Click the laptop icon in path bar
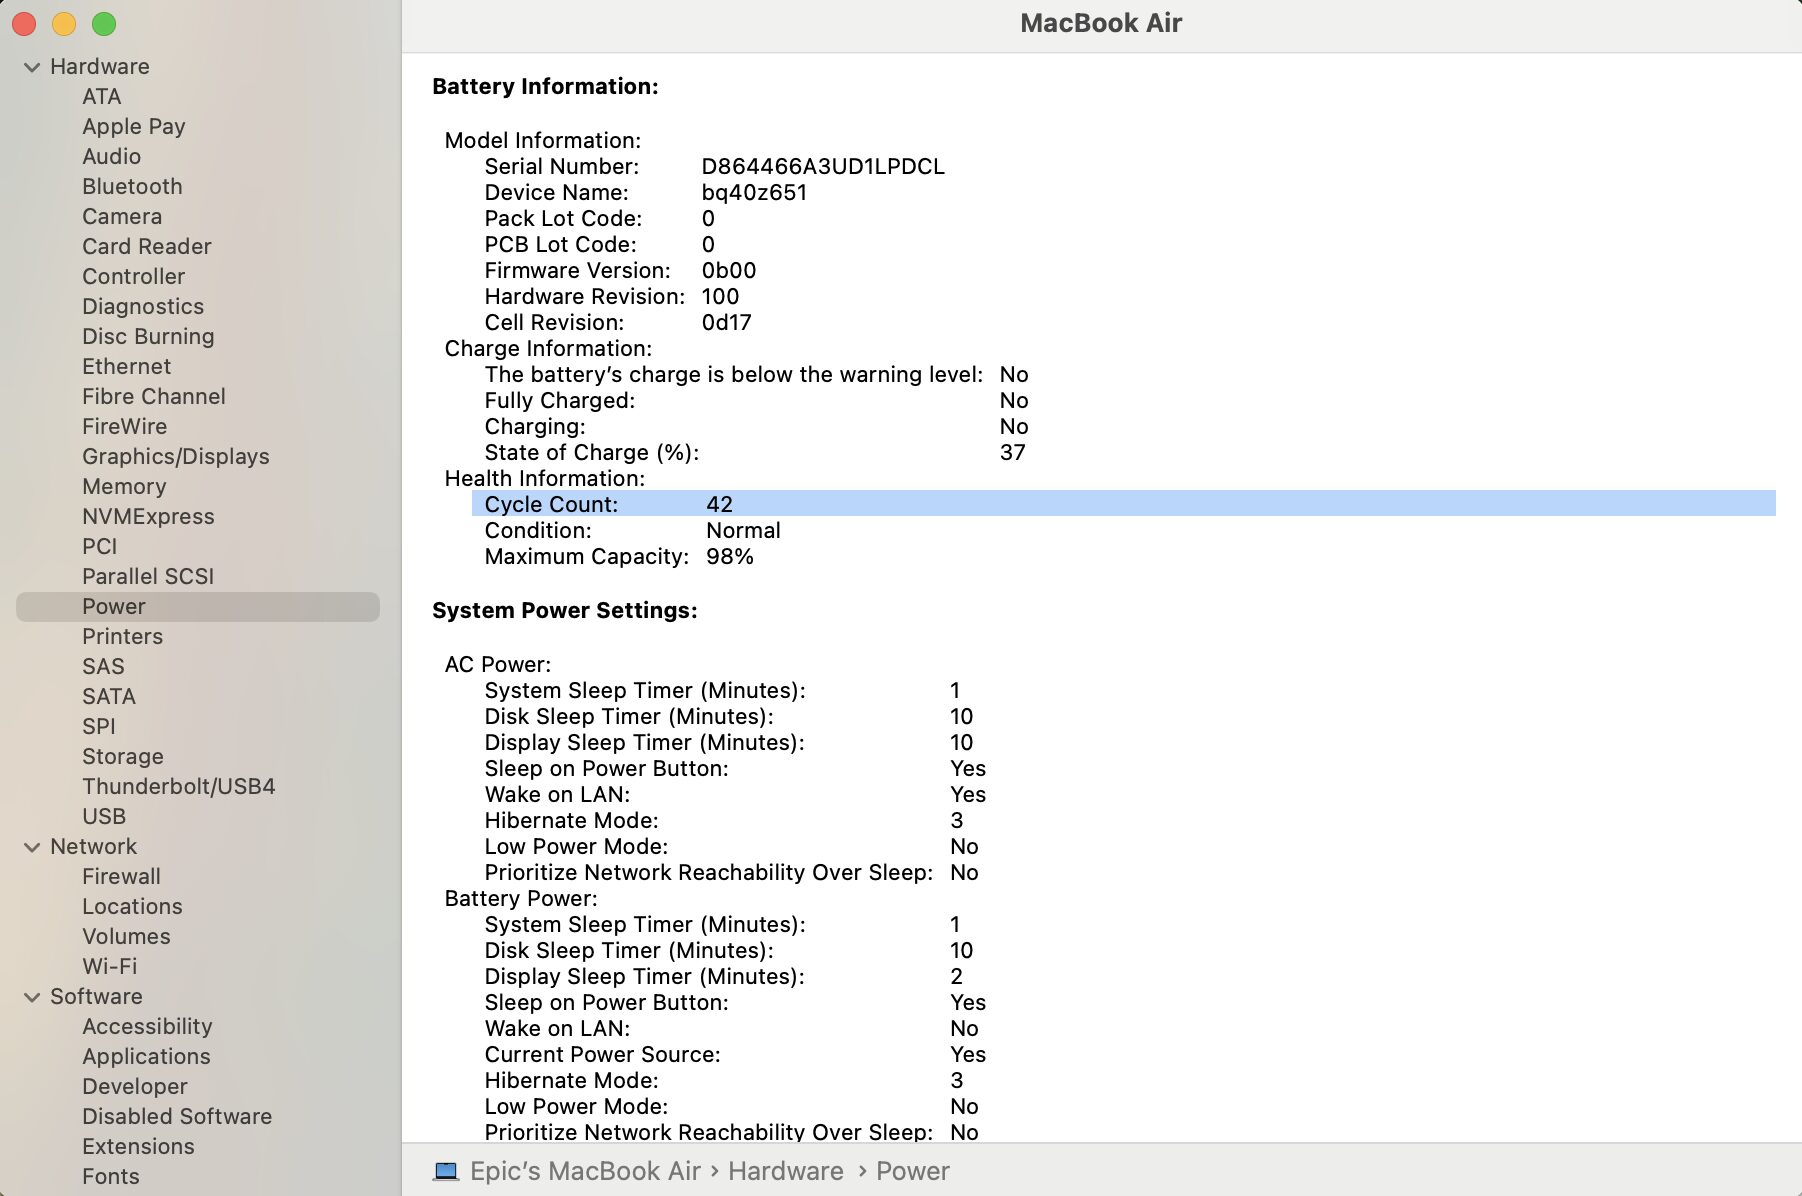This screenshot has width=1802, height=1196. point(446,1171)
